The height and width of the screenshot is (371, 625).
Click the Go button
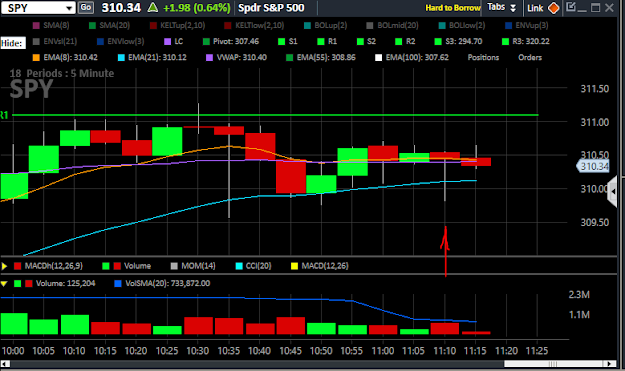point(86,8)
